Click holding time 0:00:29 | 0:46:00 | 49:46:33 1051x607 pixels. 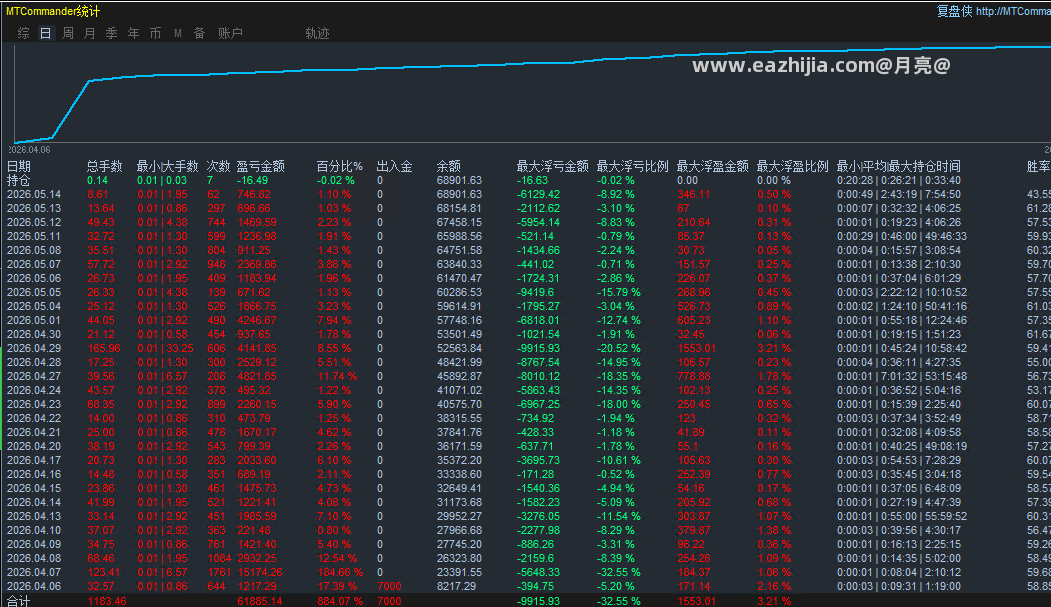click(x=902, y=237)
